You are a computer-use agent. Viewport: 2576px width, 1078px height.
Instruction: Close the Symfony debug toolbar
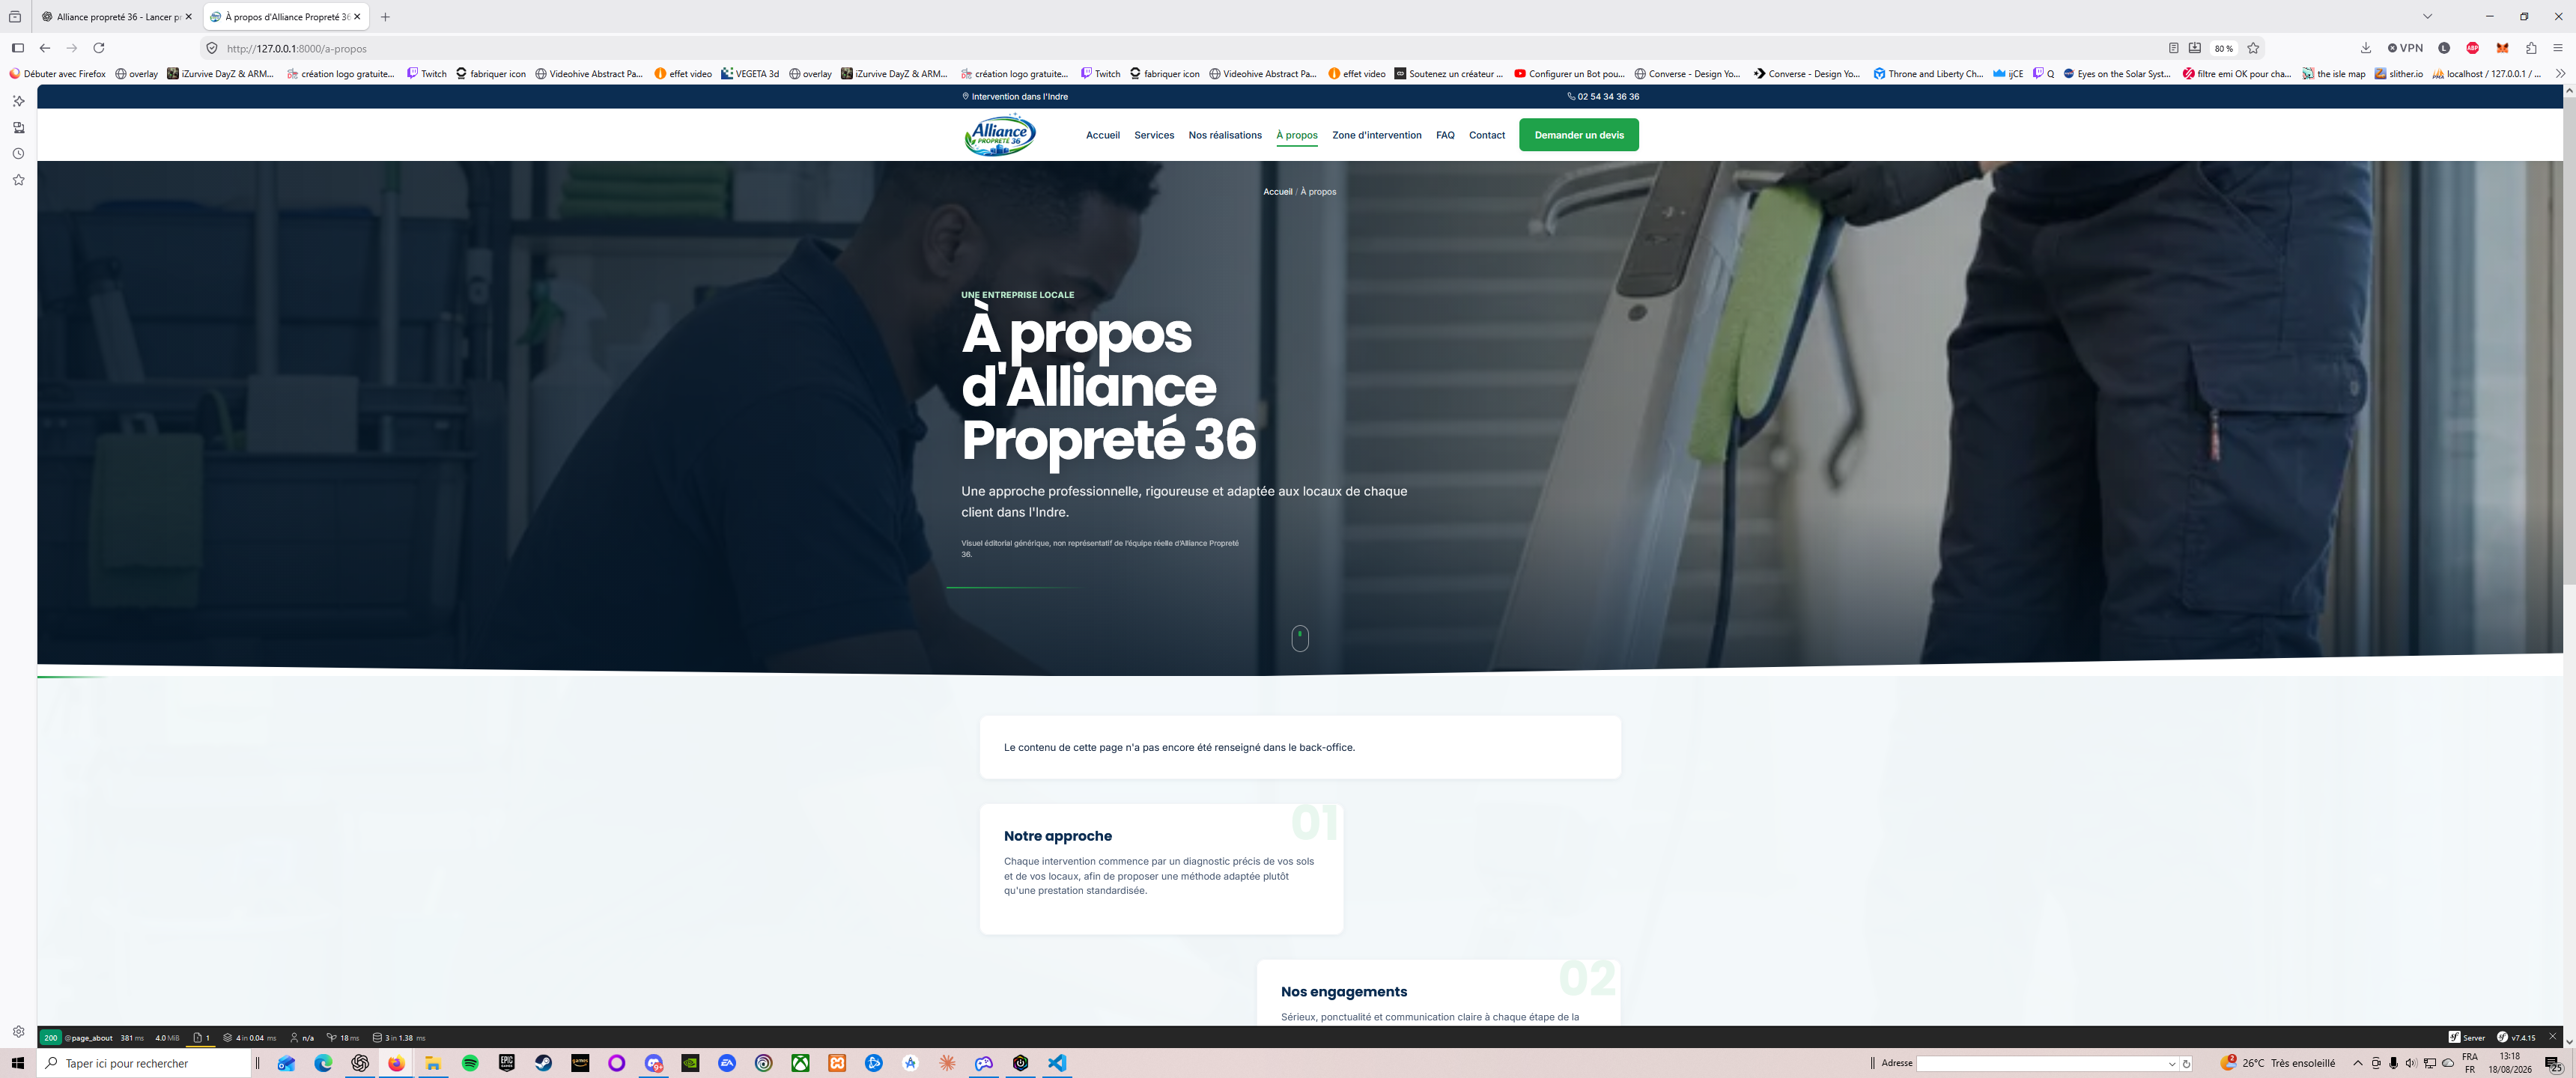tap(2553, 1037)
